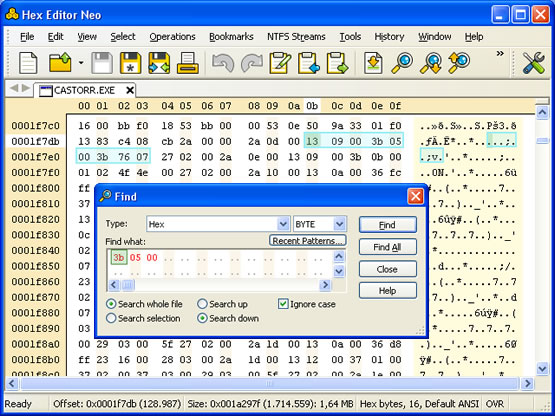This screenshot has height=416, width=555.
Task: Click the Close button in Find dialog
Action: 388,269
